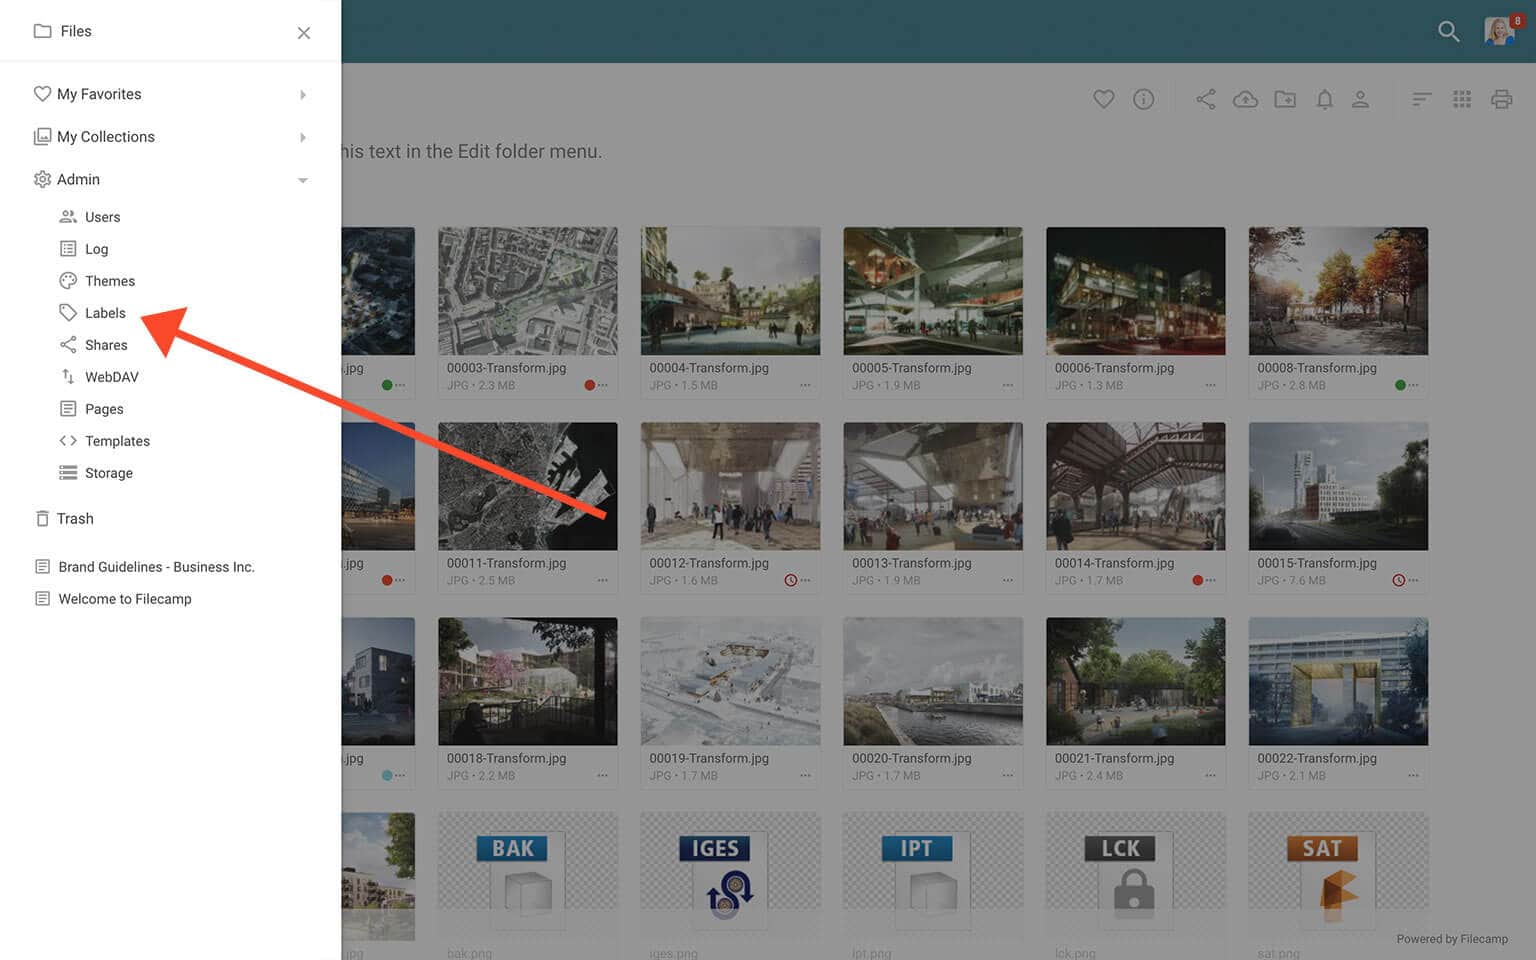Close the Files sidebar panel
Viewport: 1536px width, 960px height.
[x=304, y=33]
